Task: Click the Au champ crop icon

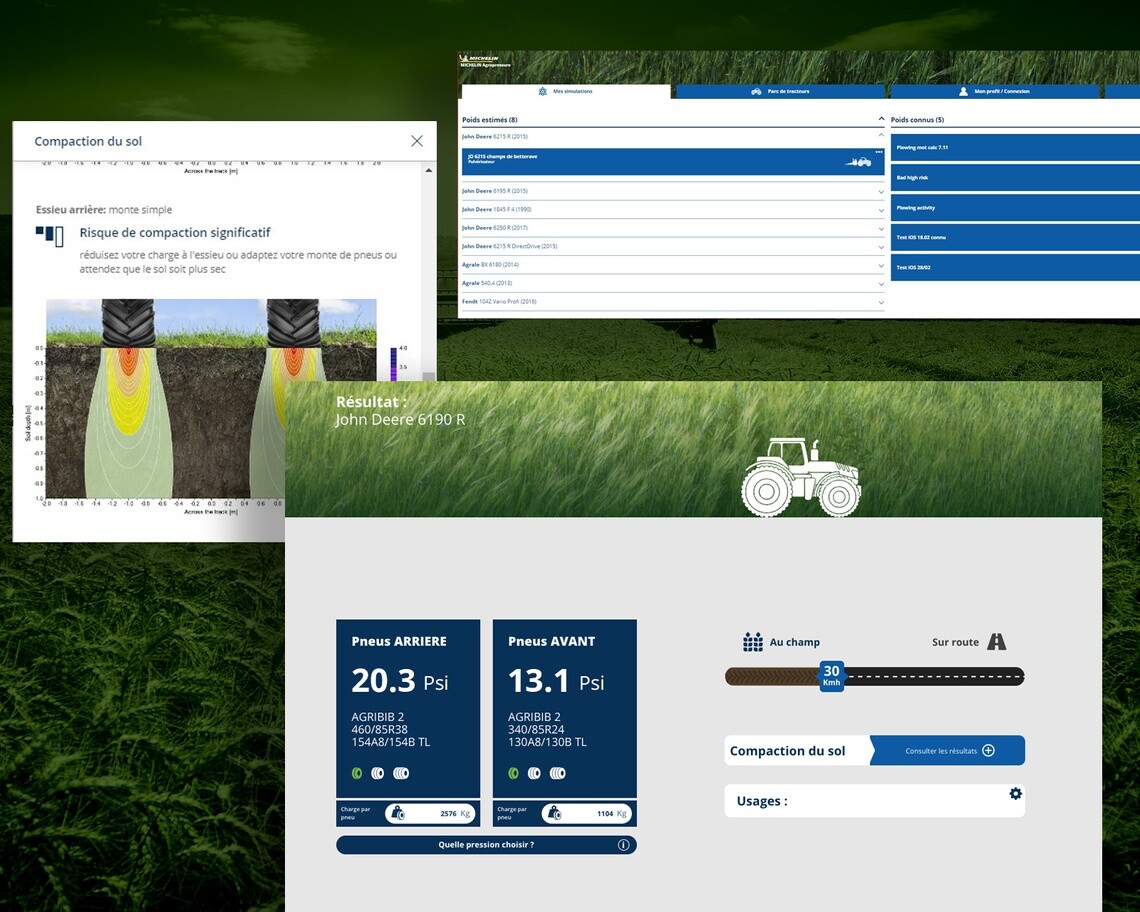Action: 752,641
